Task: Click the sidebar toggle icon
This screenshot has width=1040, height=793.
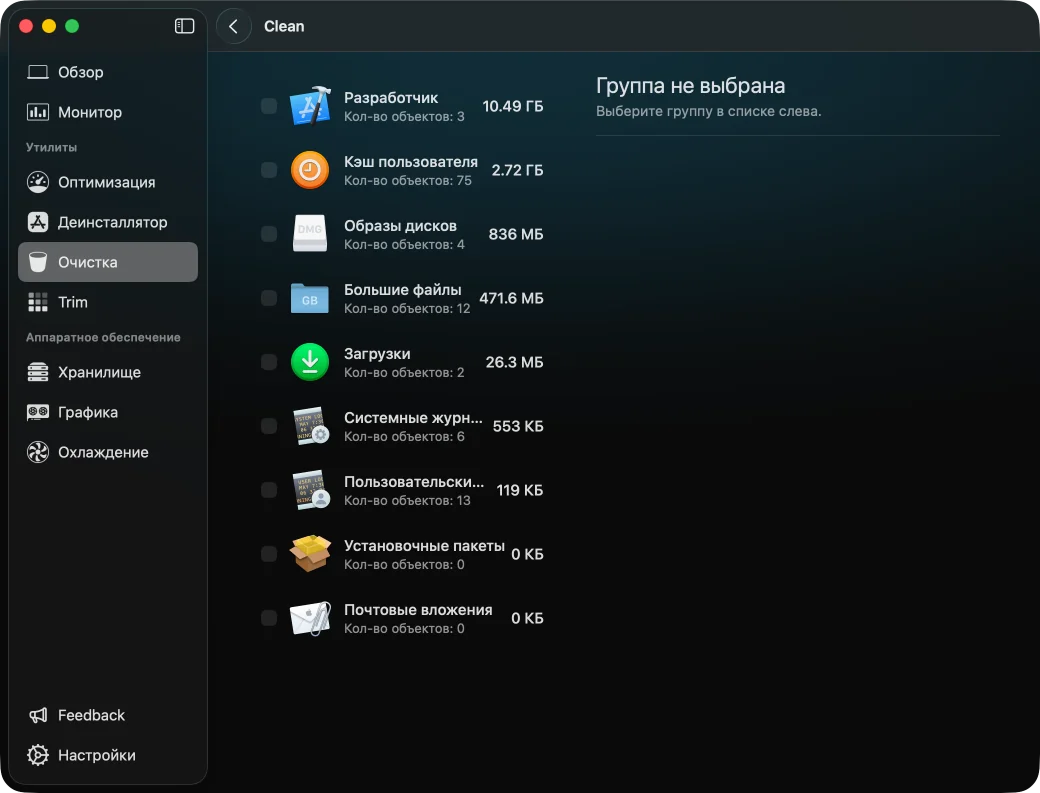Action: [184, 26]
